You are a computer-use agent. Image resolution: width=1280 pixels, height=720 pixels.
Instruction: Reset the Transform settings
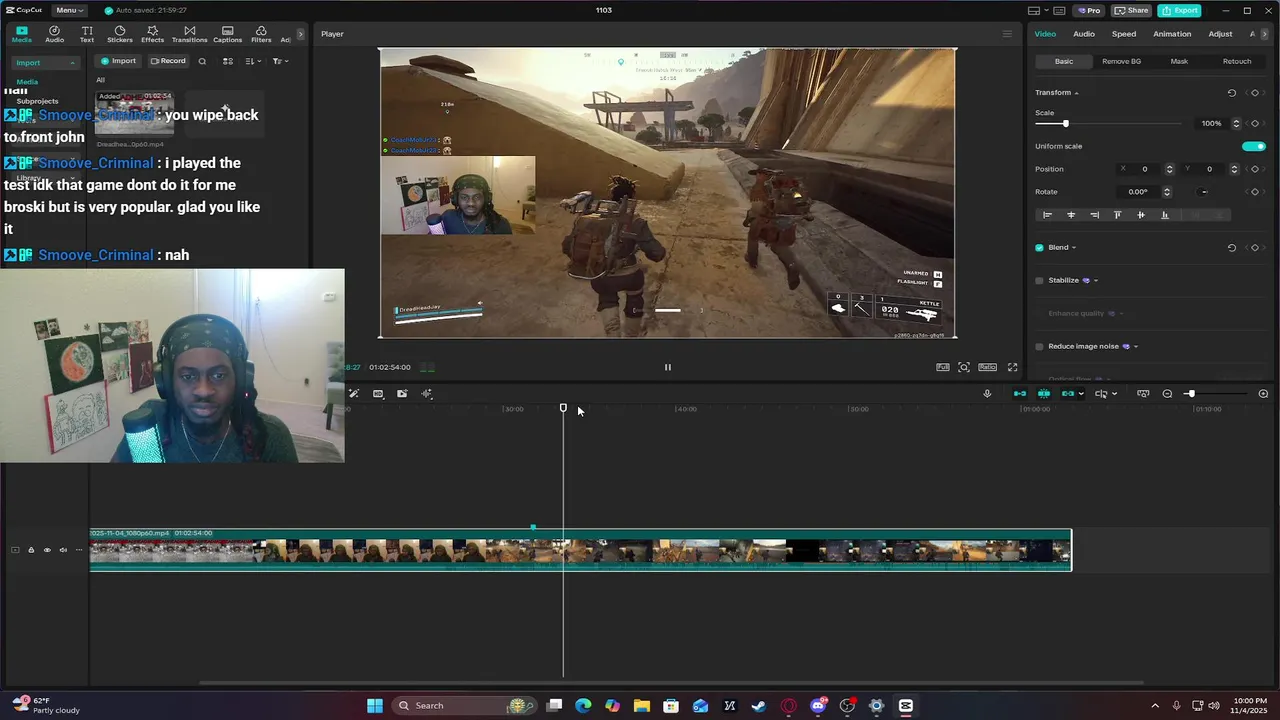coord(1232,93)
